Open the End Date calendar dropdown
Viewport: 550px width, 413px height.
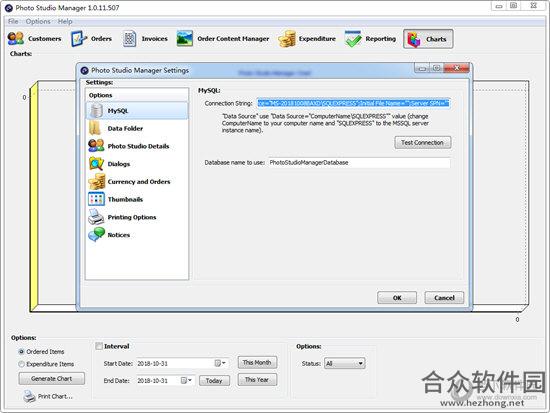(186, 380)
